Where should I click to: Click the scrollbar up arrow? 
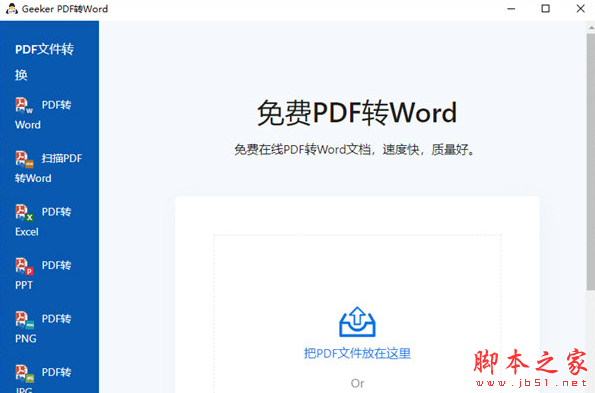[591, 28]
